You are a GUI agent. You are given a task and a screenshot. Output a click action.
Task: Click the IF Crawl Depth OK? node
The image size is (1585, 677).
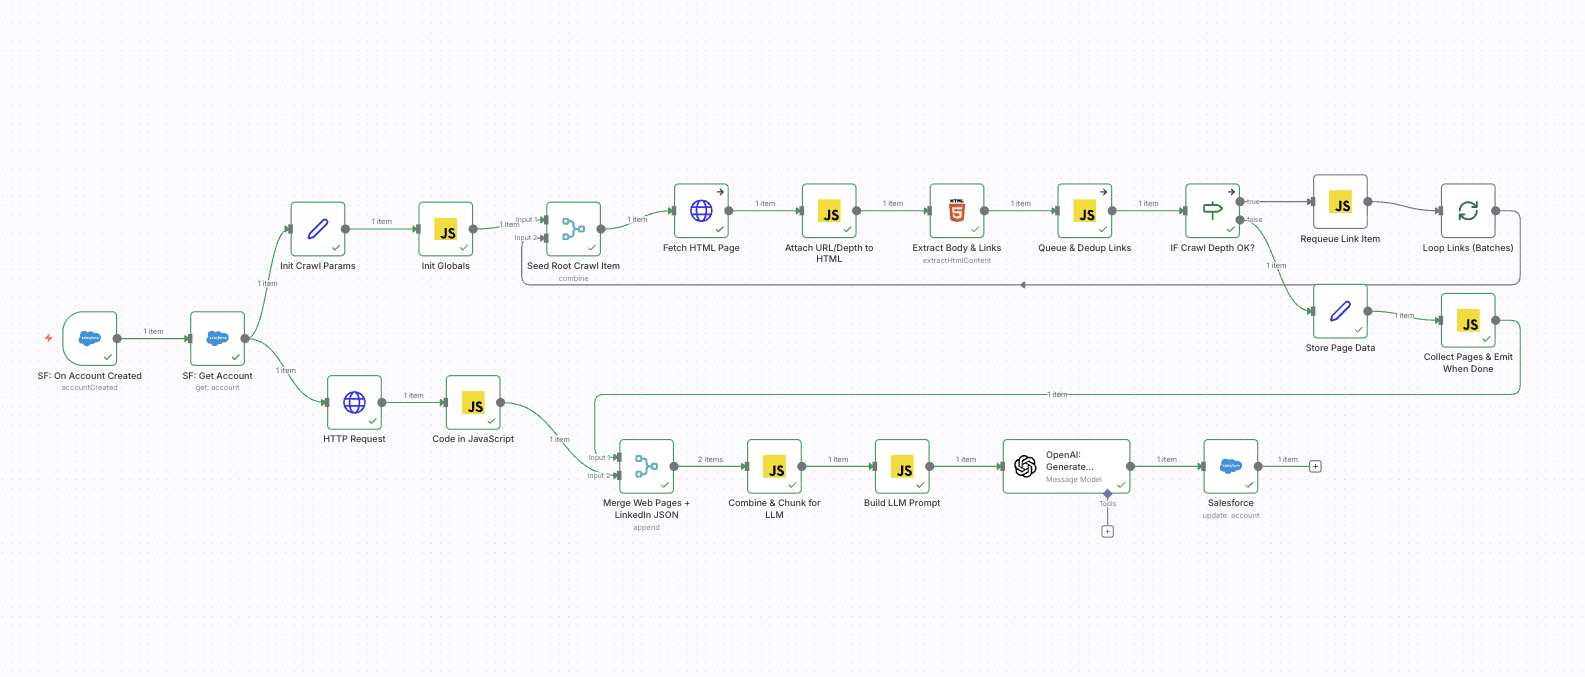point(1212,211)
